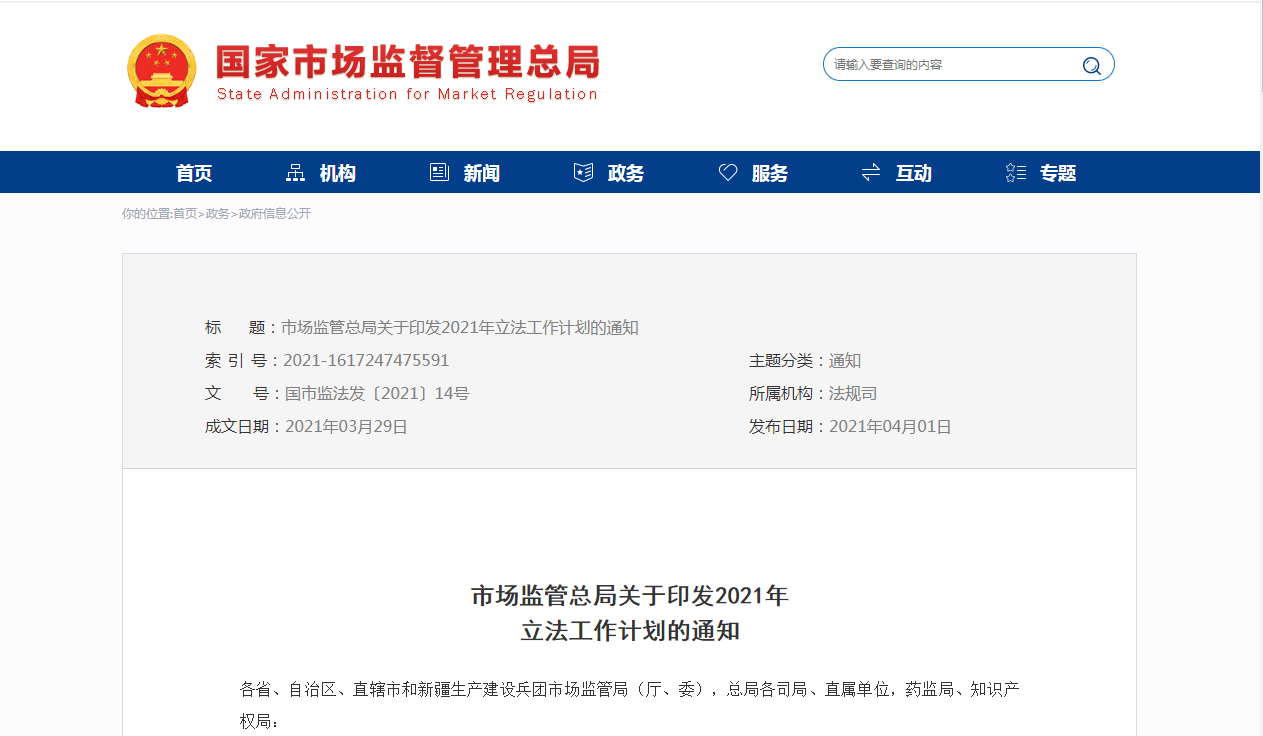Viewport: 1263px width, 736px height.
Task: Open the 专题 menu label
Action: (1058, 173)
